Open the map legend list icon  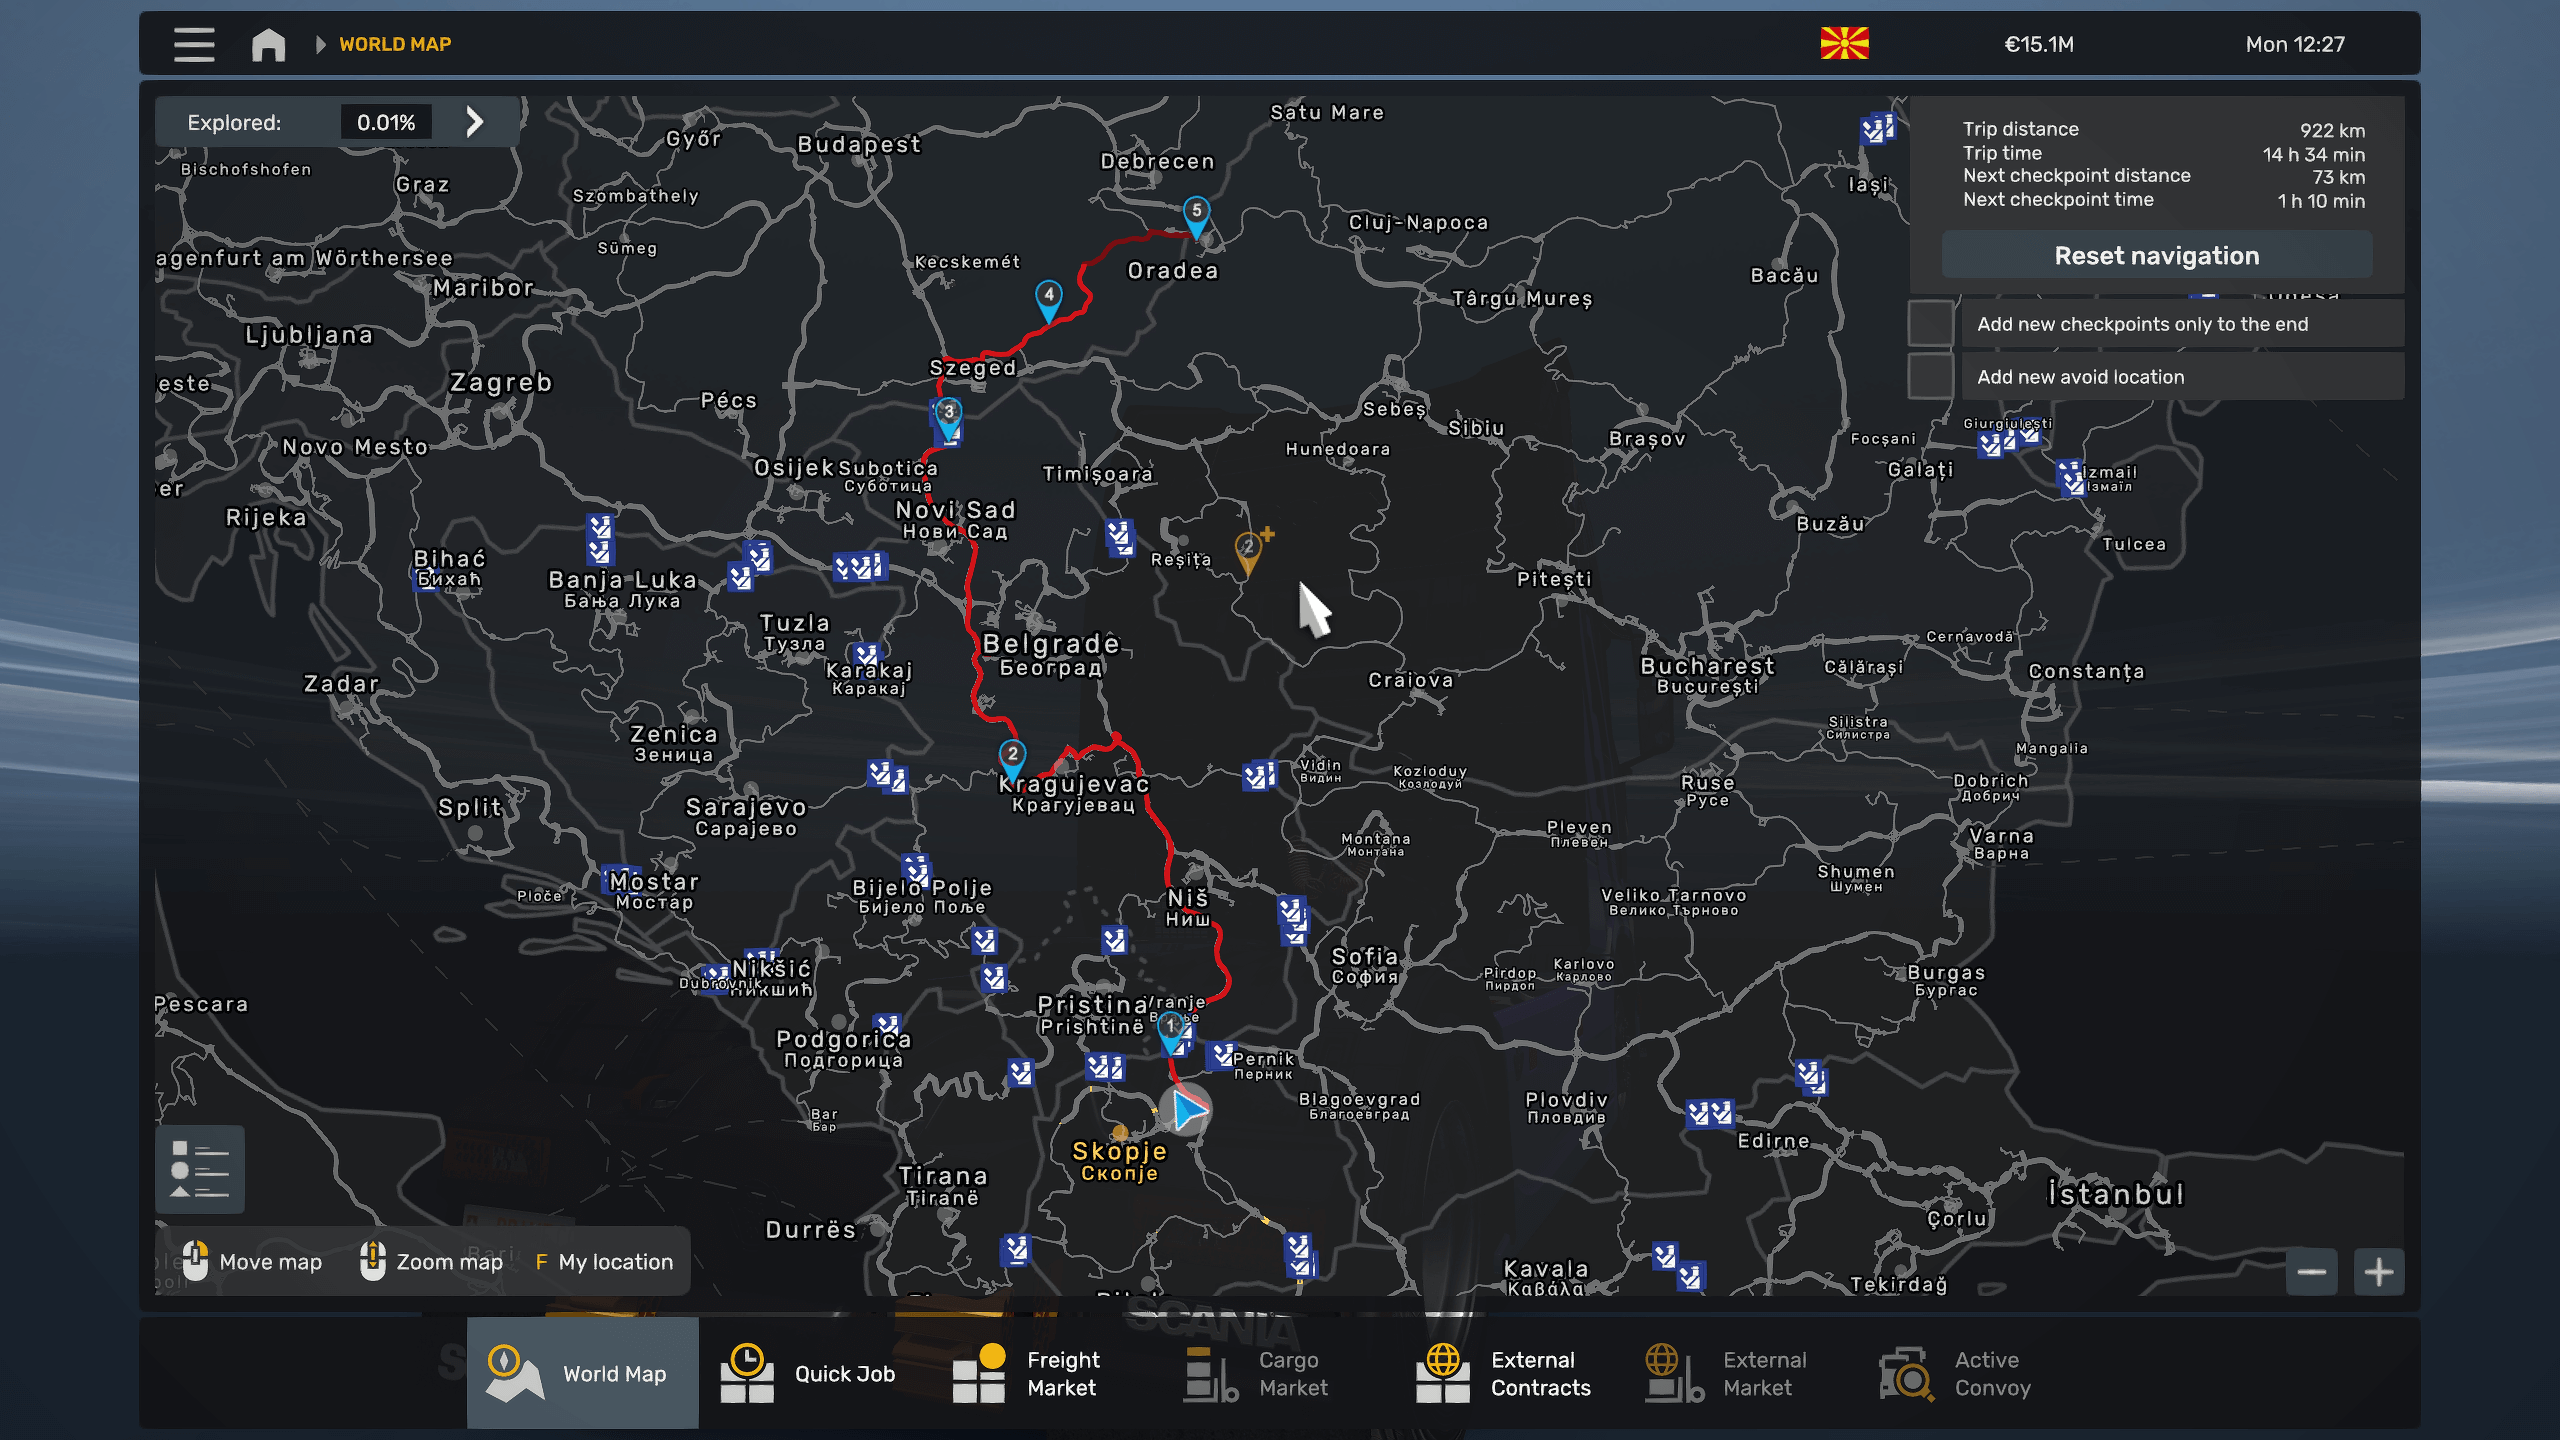point(200,1169)
